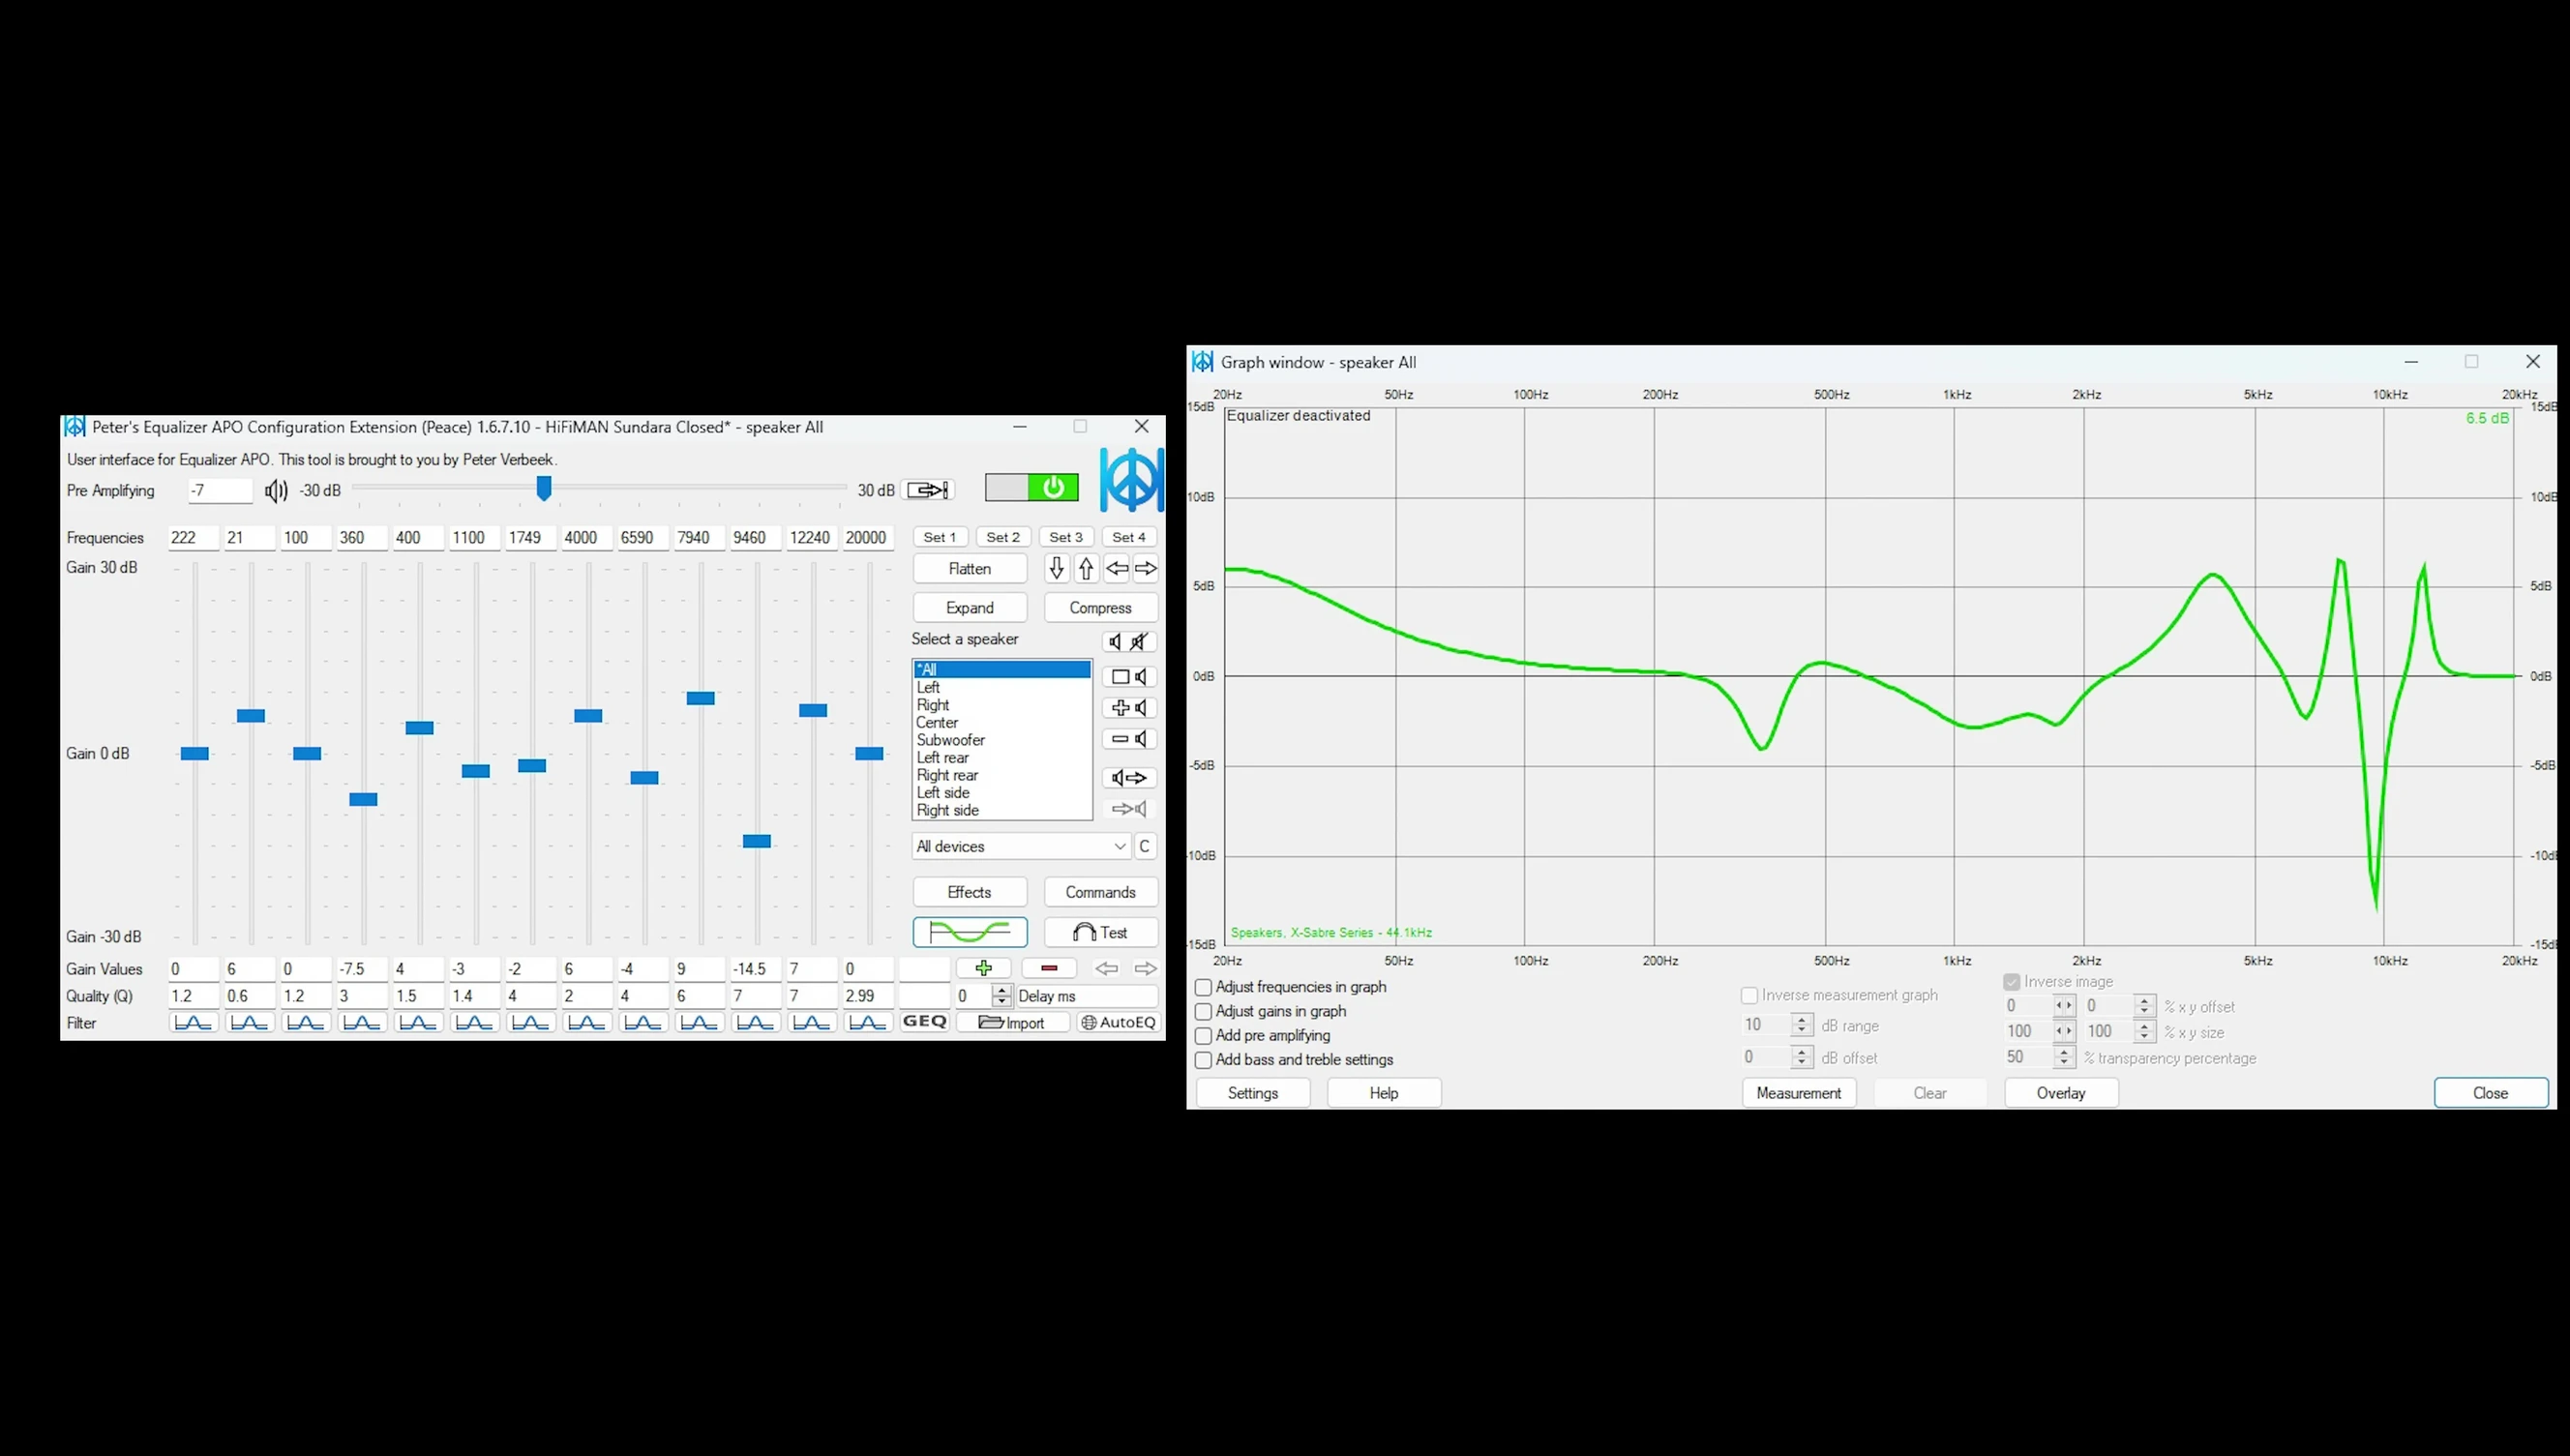Click the speaker with right arrow copy icon
2570x1456 pixels.
pos(1130,778)
